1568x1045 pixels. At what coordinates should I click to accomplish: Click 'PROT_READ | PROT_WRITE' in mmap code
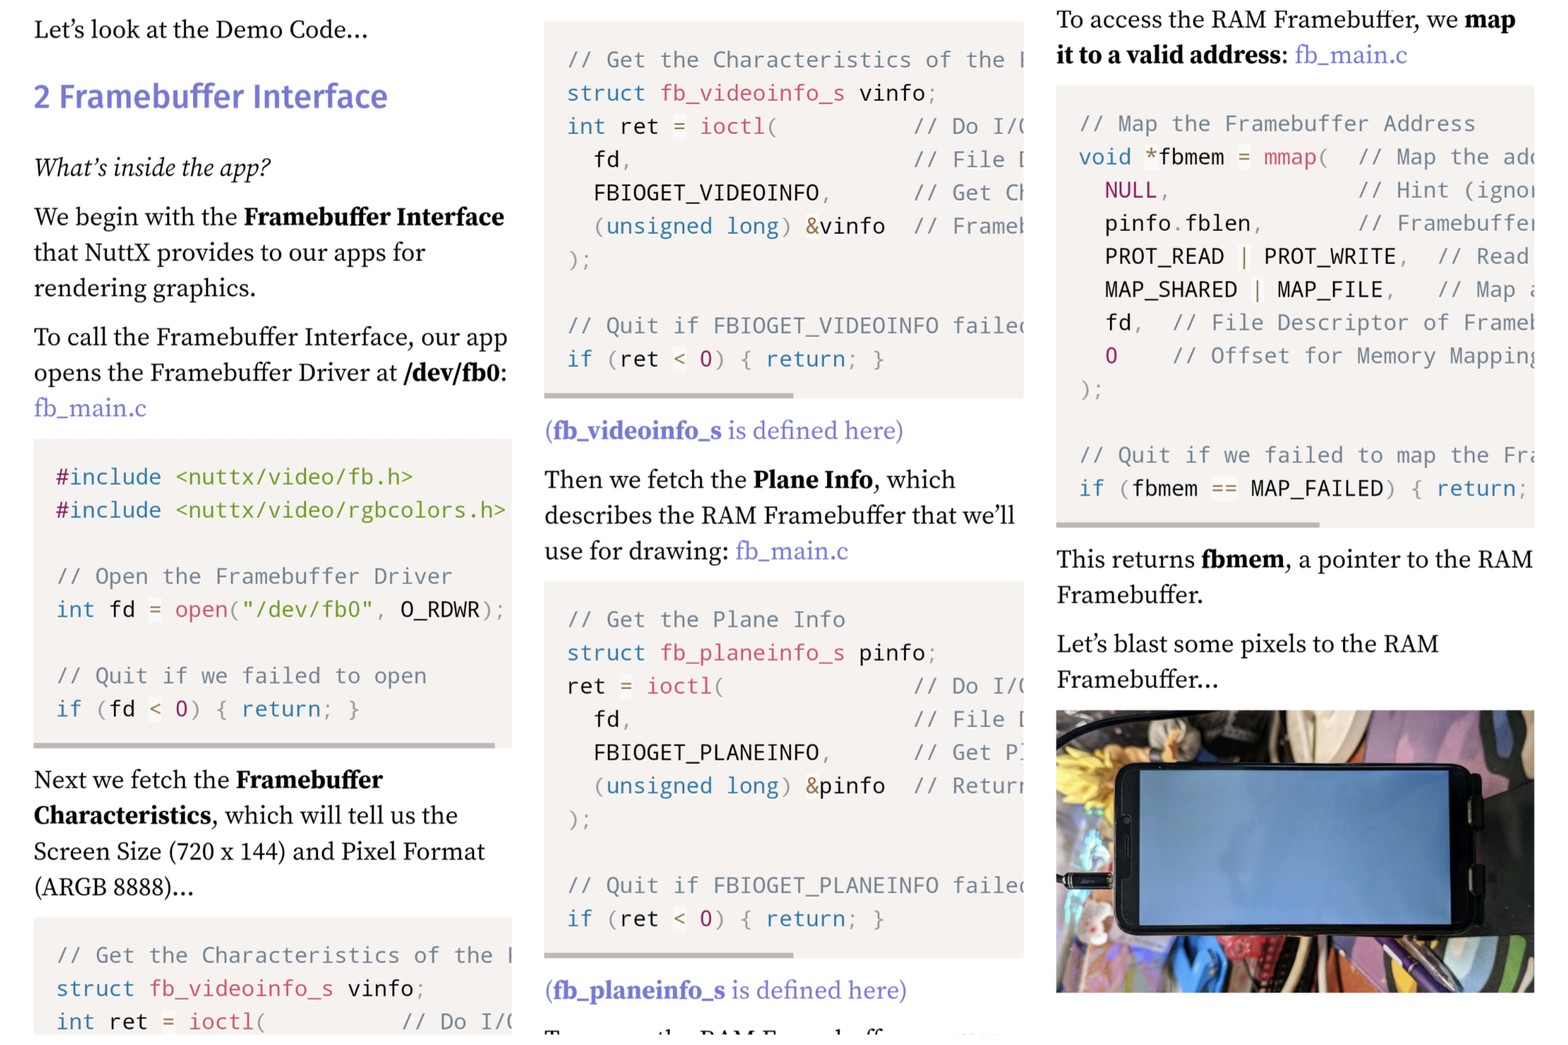click(x=1250, y=257)
